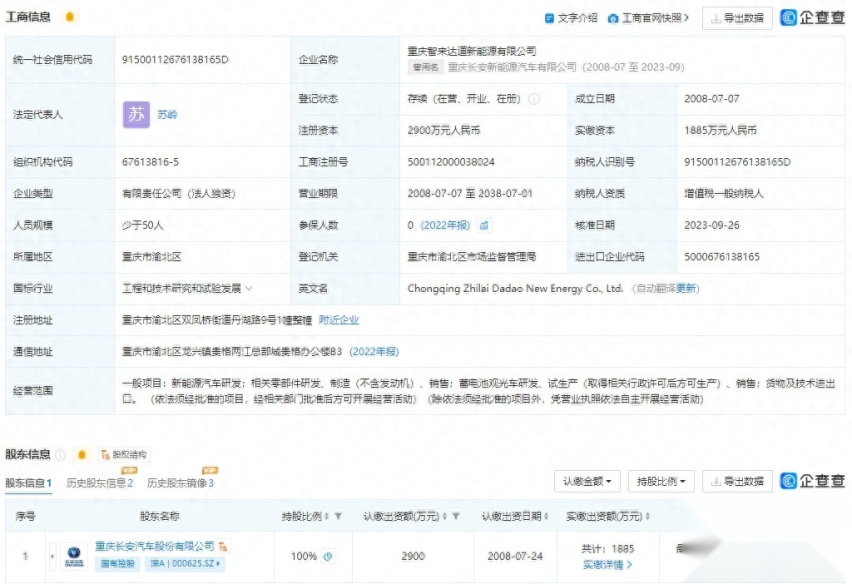Click paid-in capital 1885万元人民币
This screenshot has height=584, width=852.
(720, 130)
